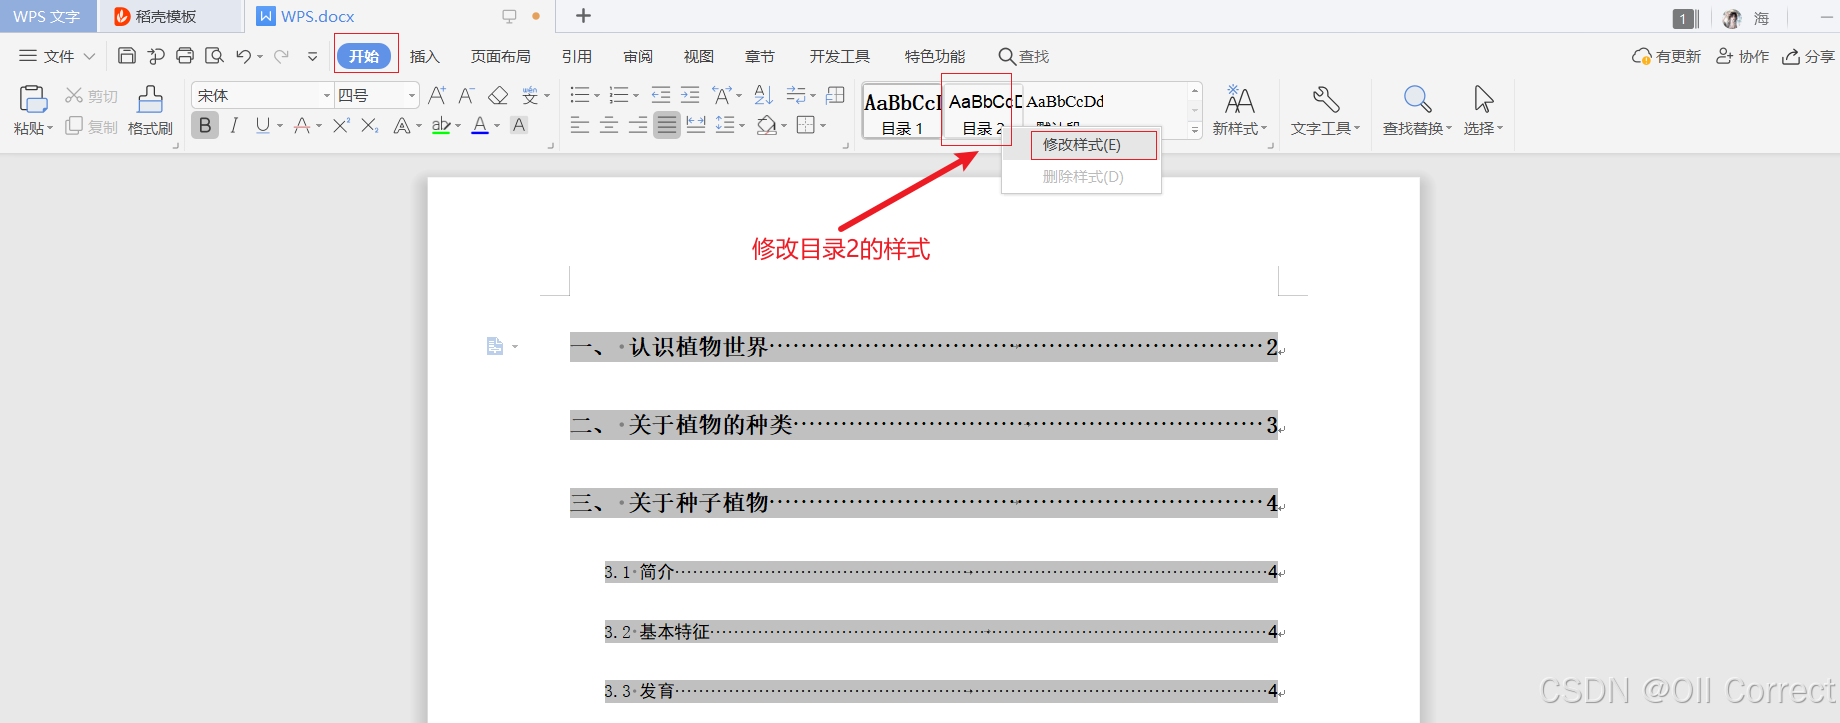
Task: Expand the bullet list dropdown
Action: [x=597, y=96]
